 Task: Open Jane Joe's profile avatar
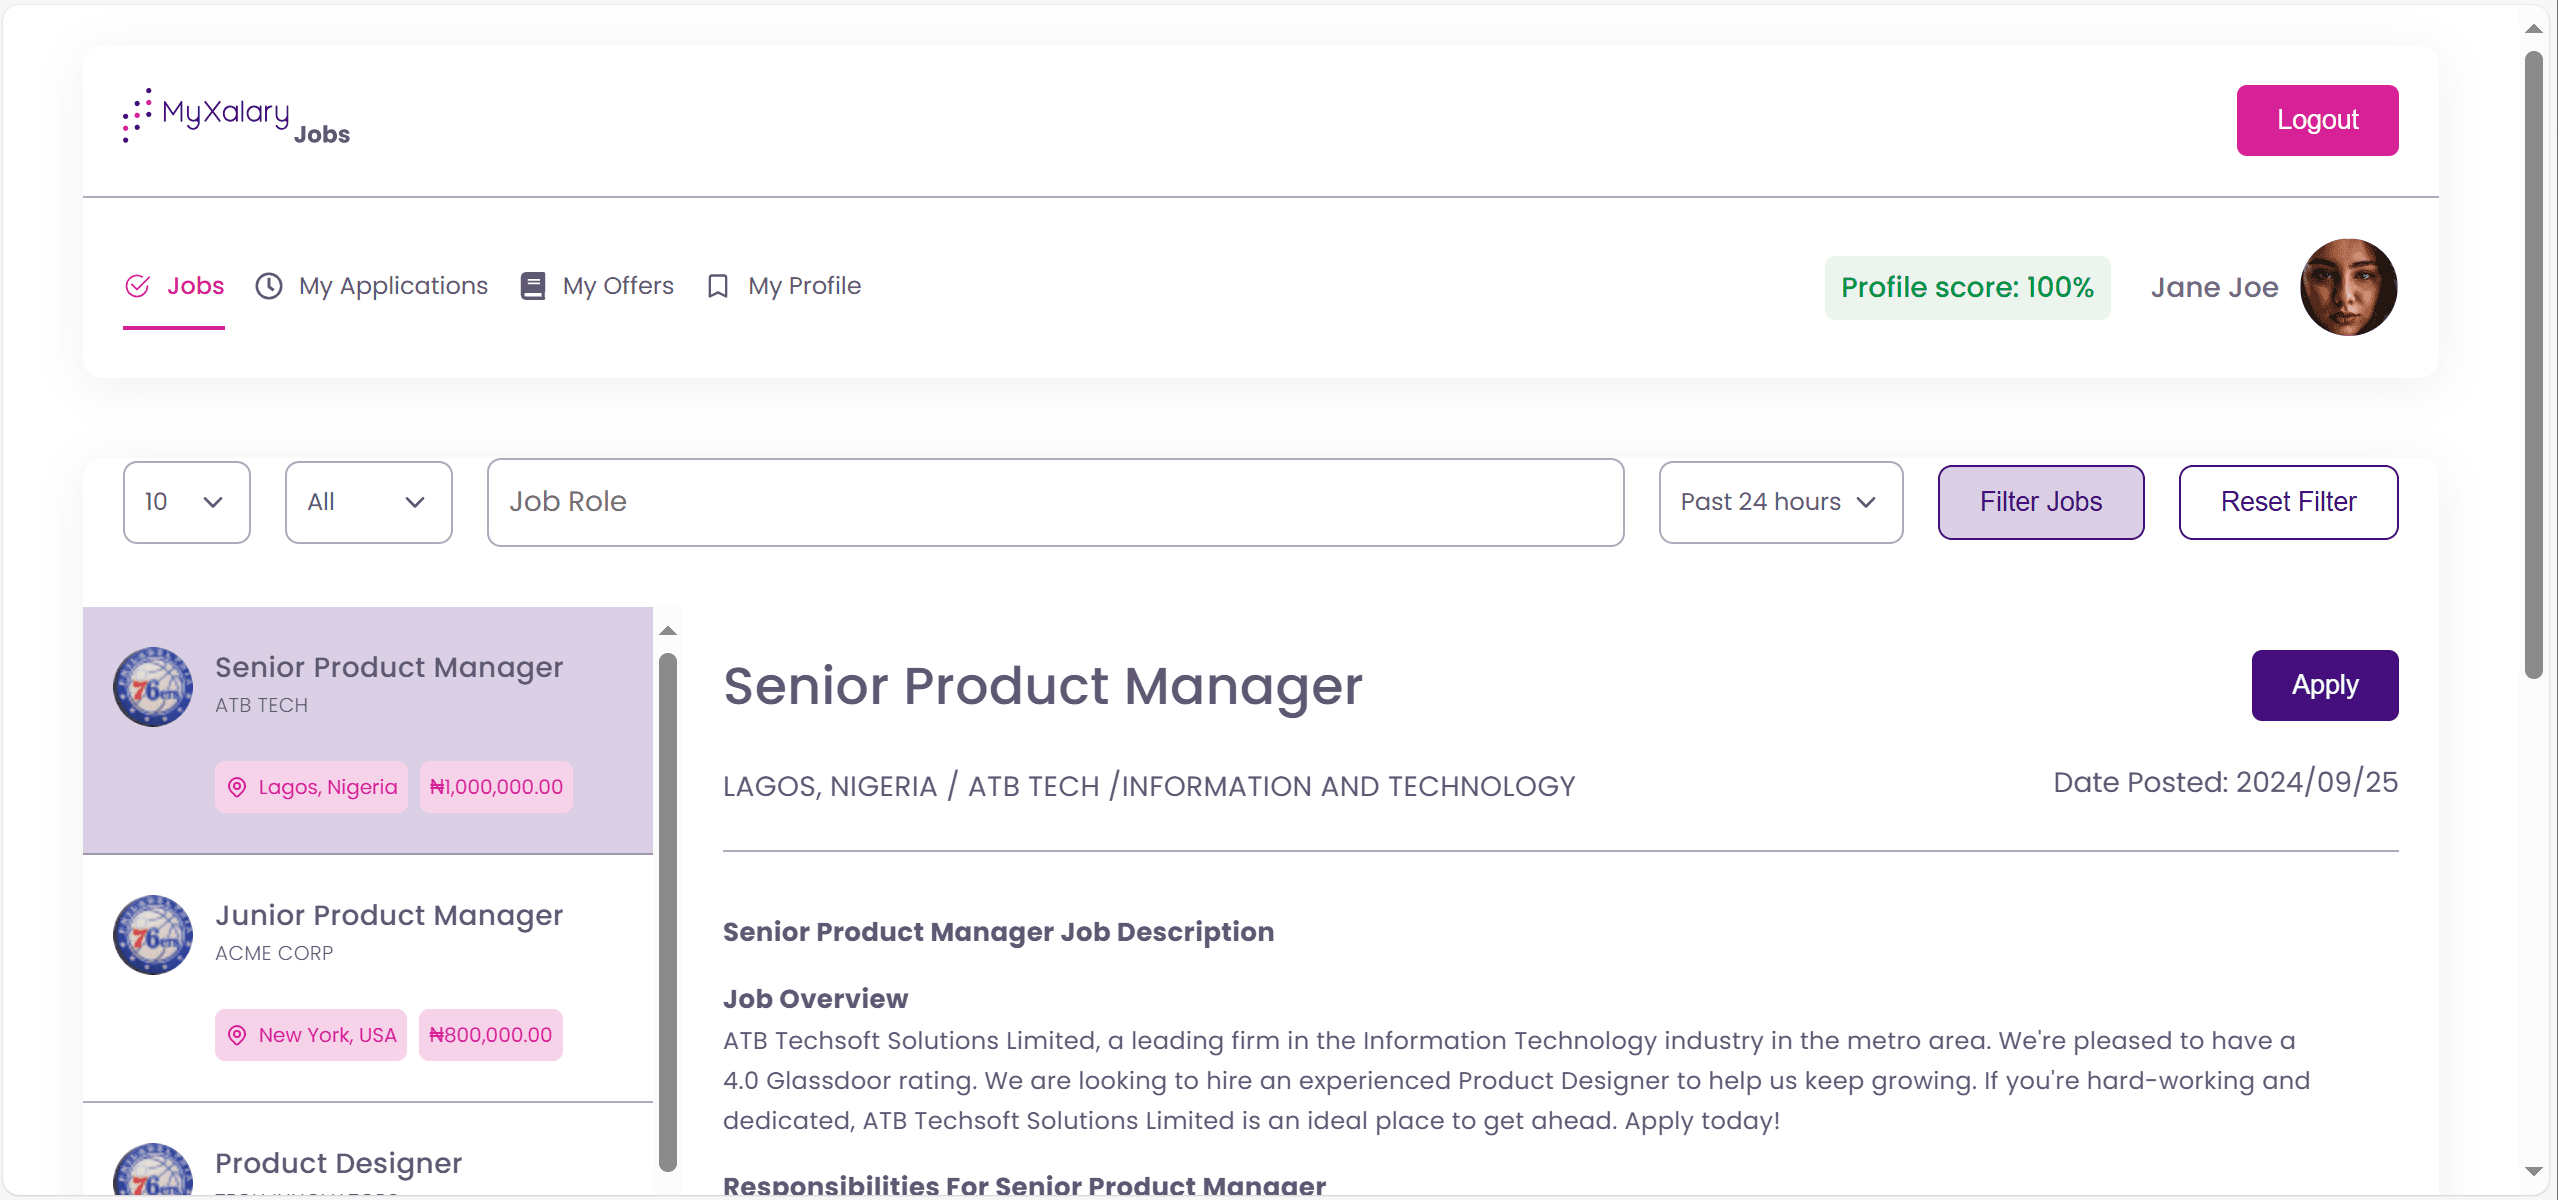click(x=2347, y=287)
